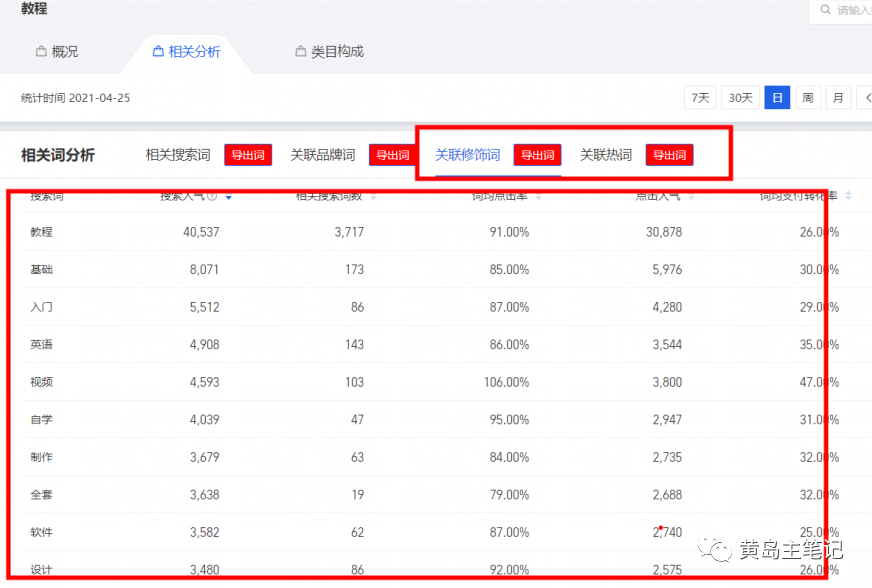872x588 pixels.
Task: Export words for 相关搜索词
Action: 248,155
